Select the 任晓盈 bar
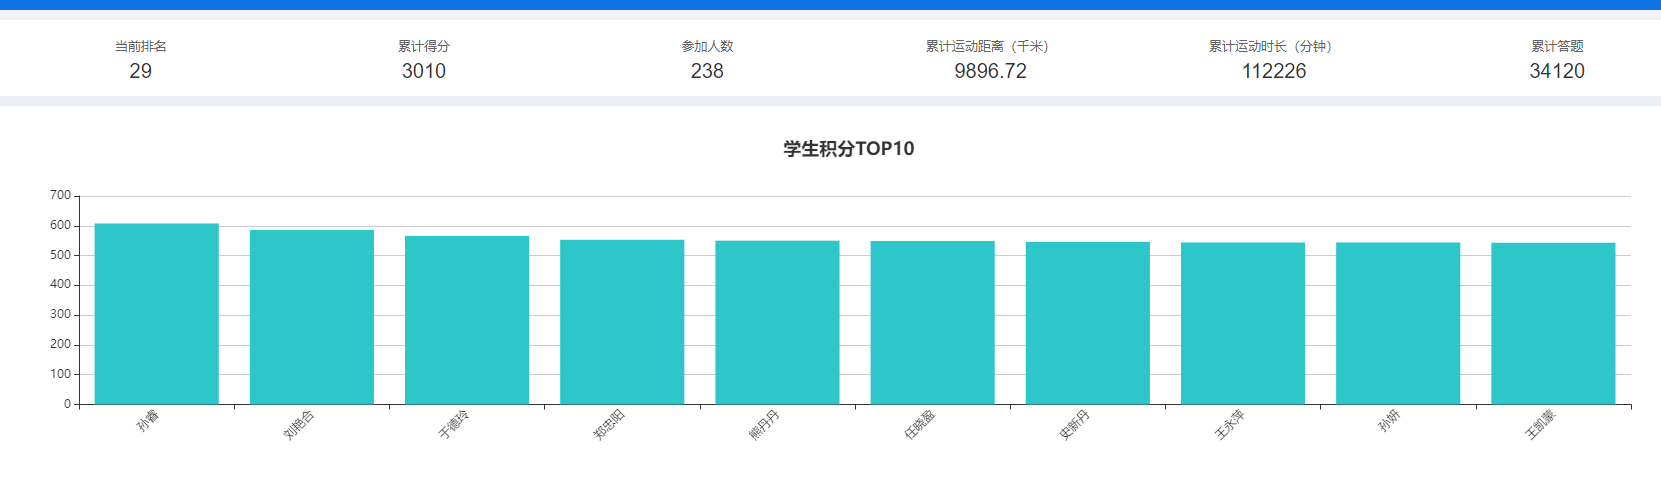Viewport: 1661px width, 481px height. (x=932, y=323)
